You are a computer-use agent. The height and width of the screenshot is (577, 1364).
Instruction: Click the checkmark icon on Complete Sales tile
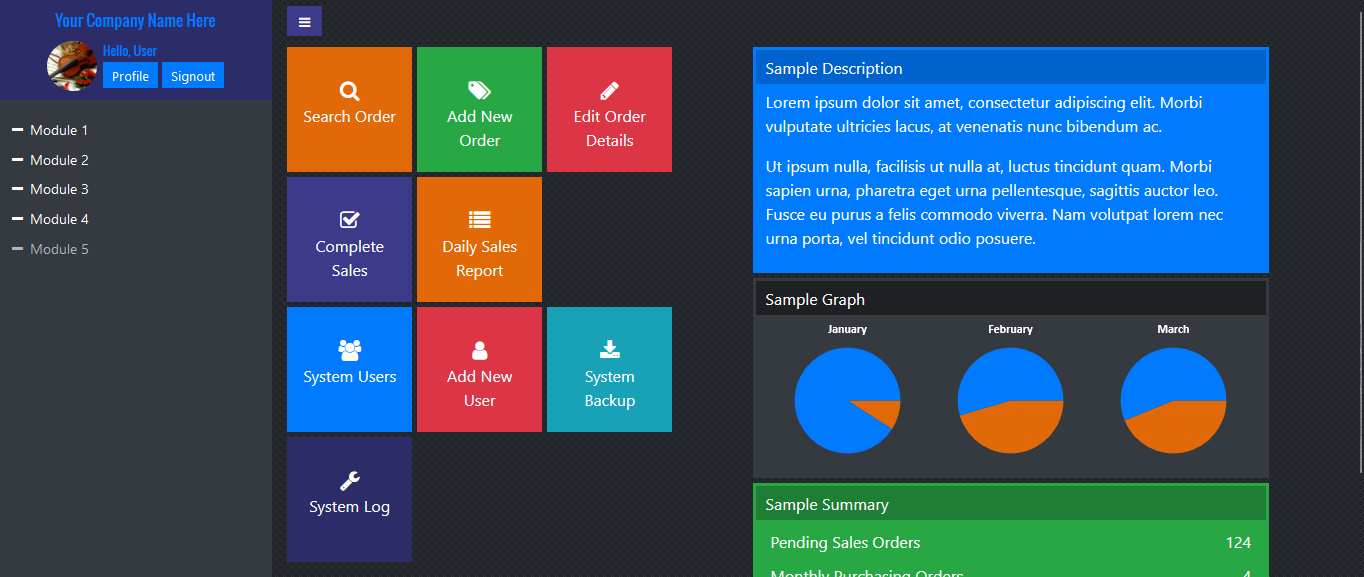tap(349, 220)
